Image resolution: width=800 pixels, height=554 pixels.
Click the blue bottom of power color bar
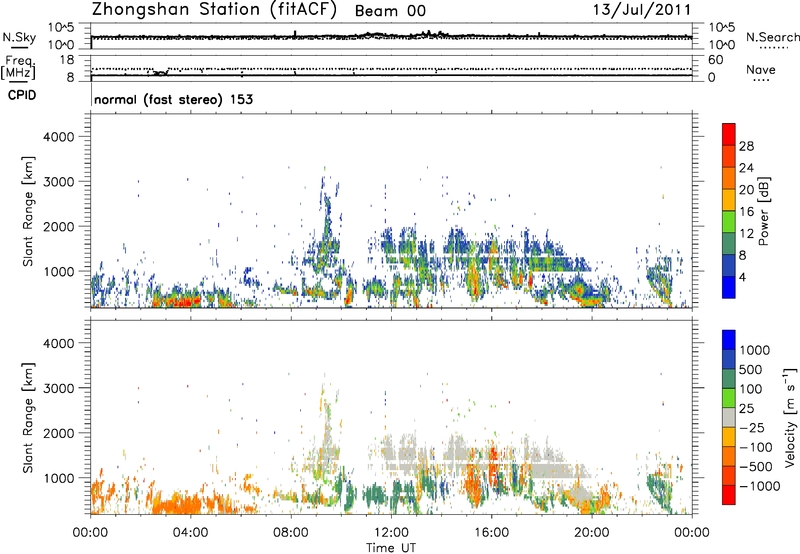[729, 287]
